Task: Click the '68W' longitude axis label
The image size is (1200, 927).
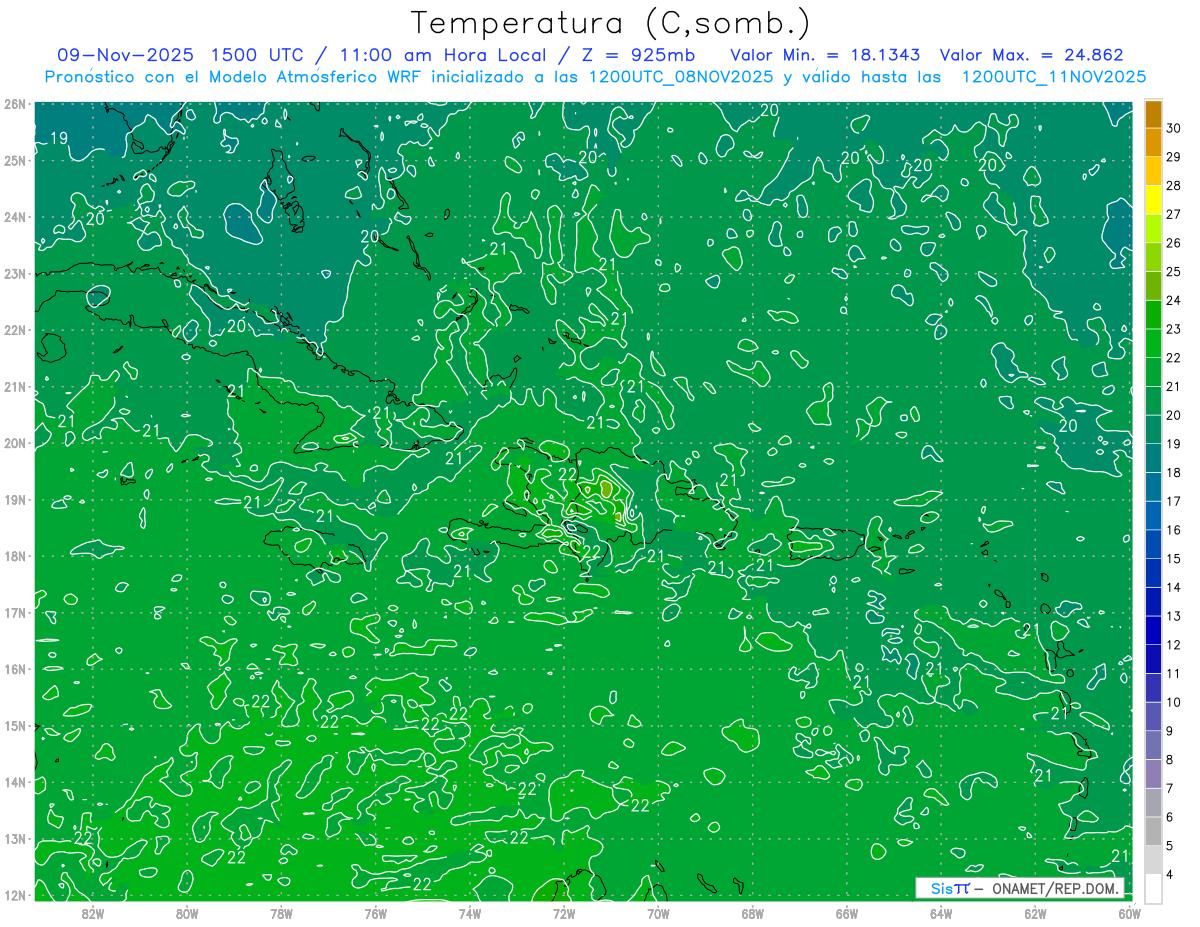Action: coord(752,912)
